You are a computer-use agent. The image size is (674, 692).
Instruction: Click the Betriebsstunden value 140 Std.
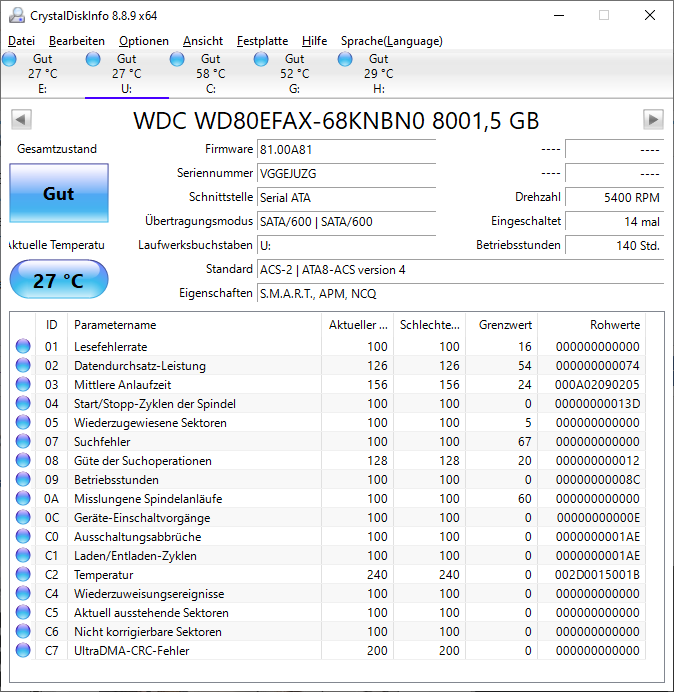pyautogui.click(x=614, y=245)
